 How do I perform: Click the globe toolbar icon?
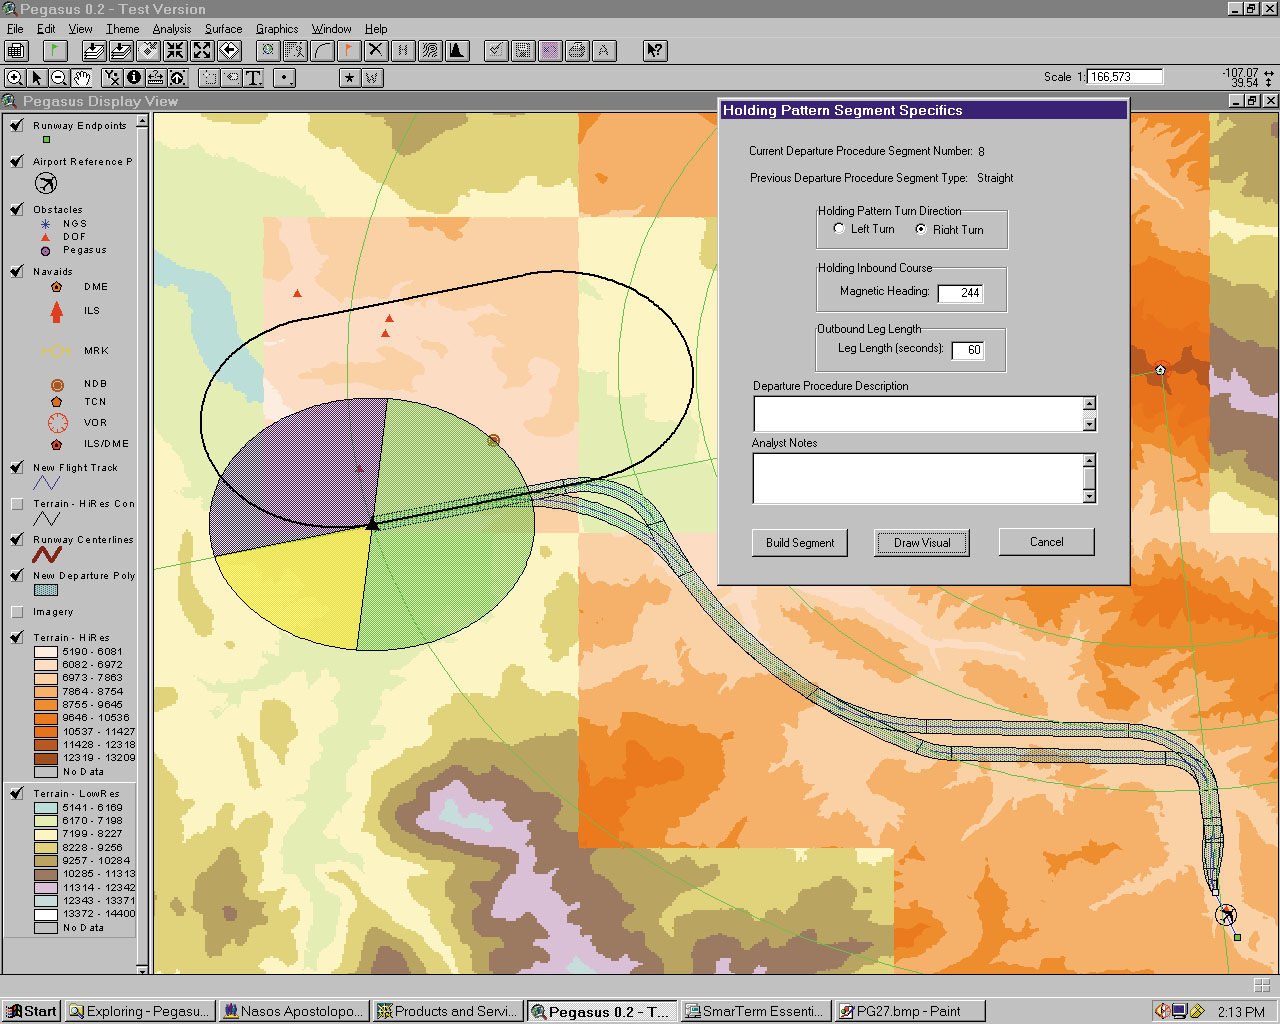268,50
